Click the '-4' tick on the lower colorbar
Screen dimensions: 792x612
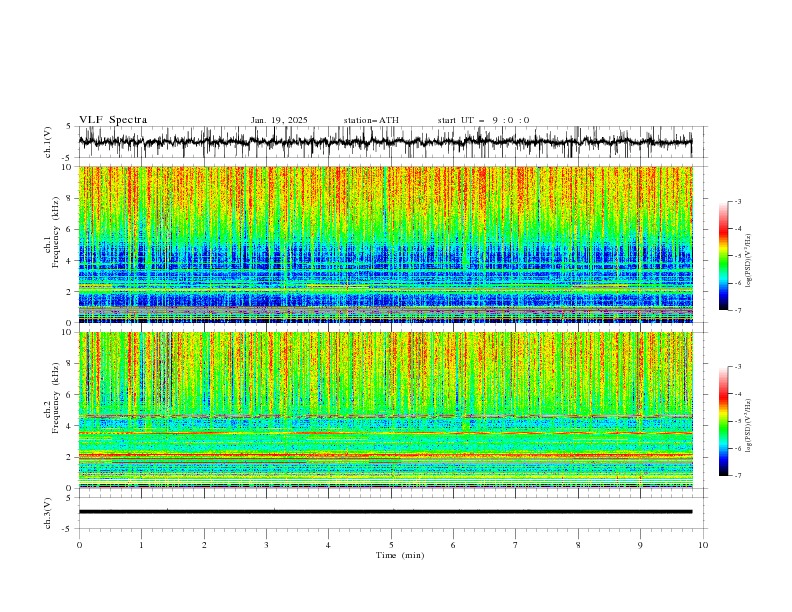click(737, 394)
